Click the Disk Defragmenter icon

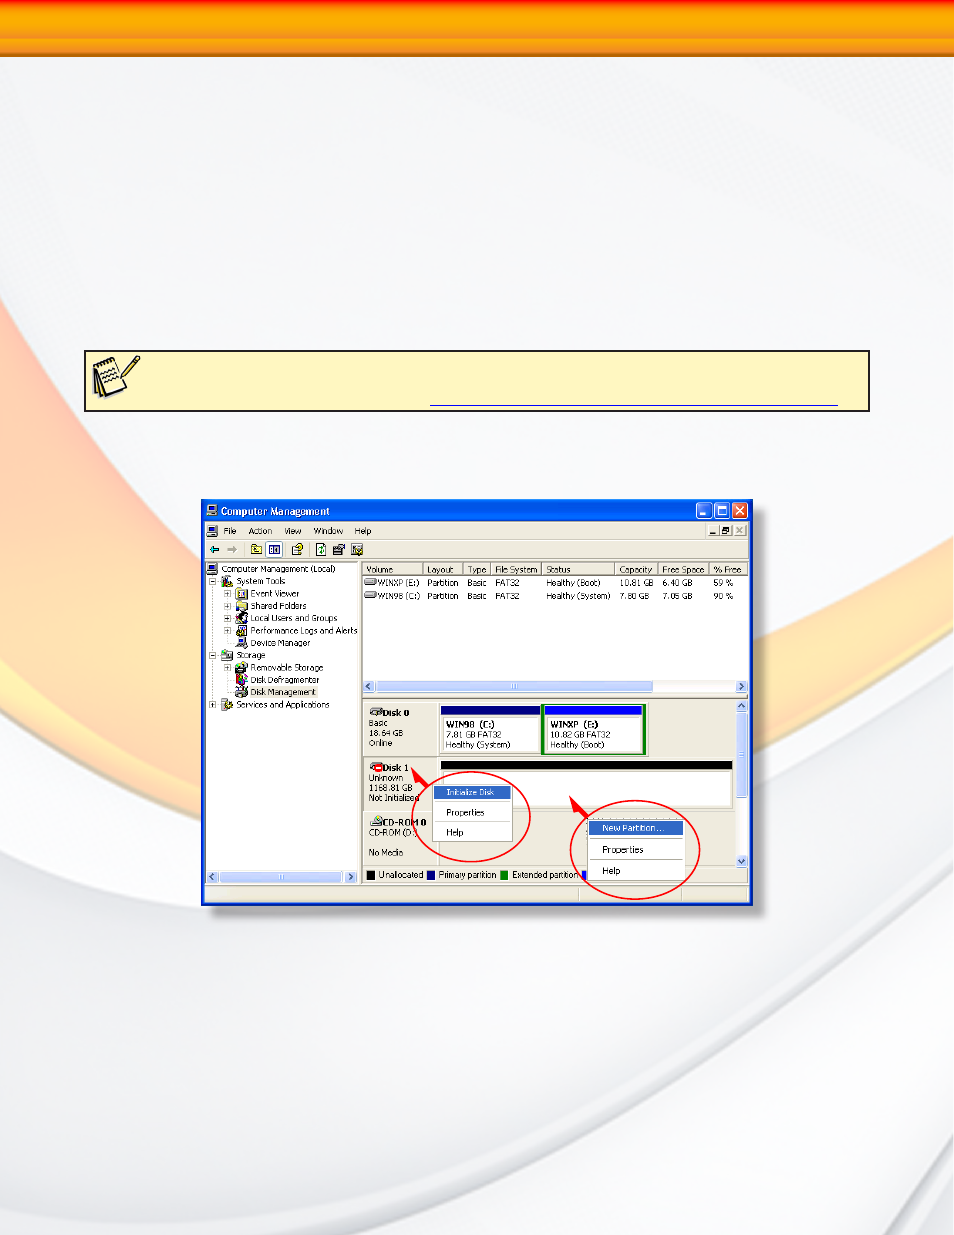pyautogui.click(x=242, y=680)
